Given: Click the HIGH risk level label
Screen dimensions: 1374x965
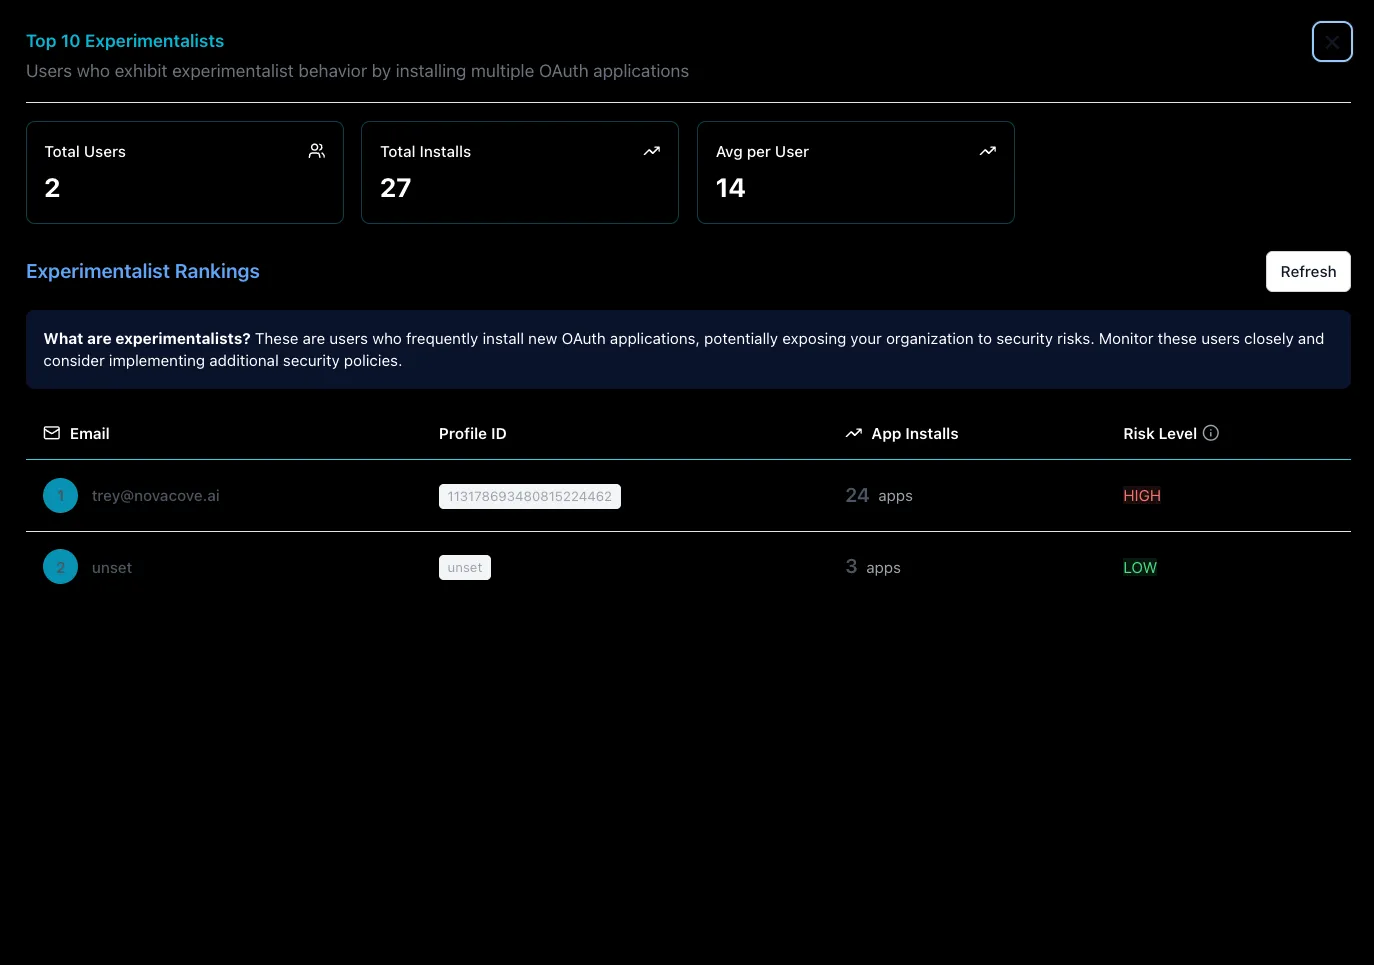Looking at the screenshot, I should 1141,496.
